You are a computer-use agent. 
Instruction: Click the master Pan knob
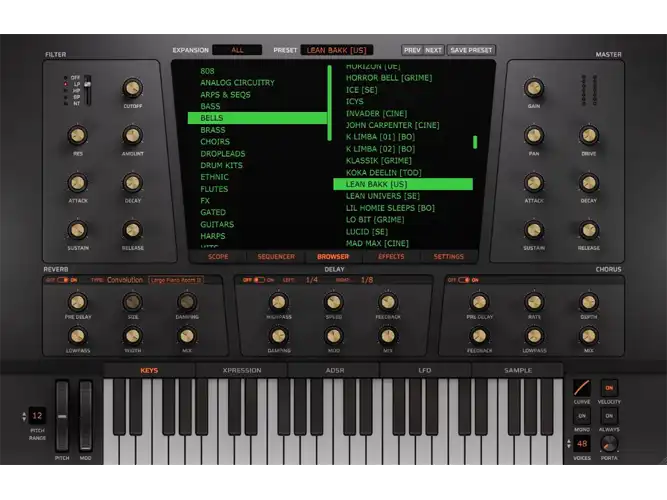coord(533,136)
